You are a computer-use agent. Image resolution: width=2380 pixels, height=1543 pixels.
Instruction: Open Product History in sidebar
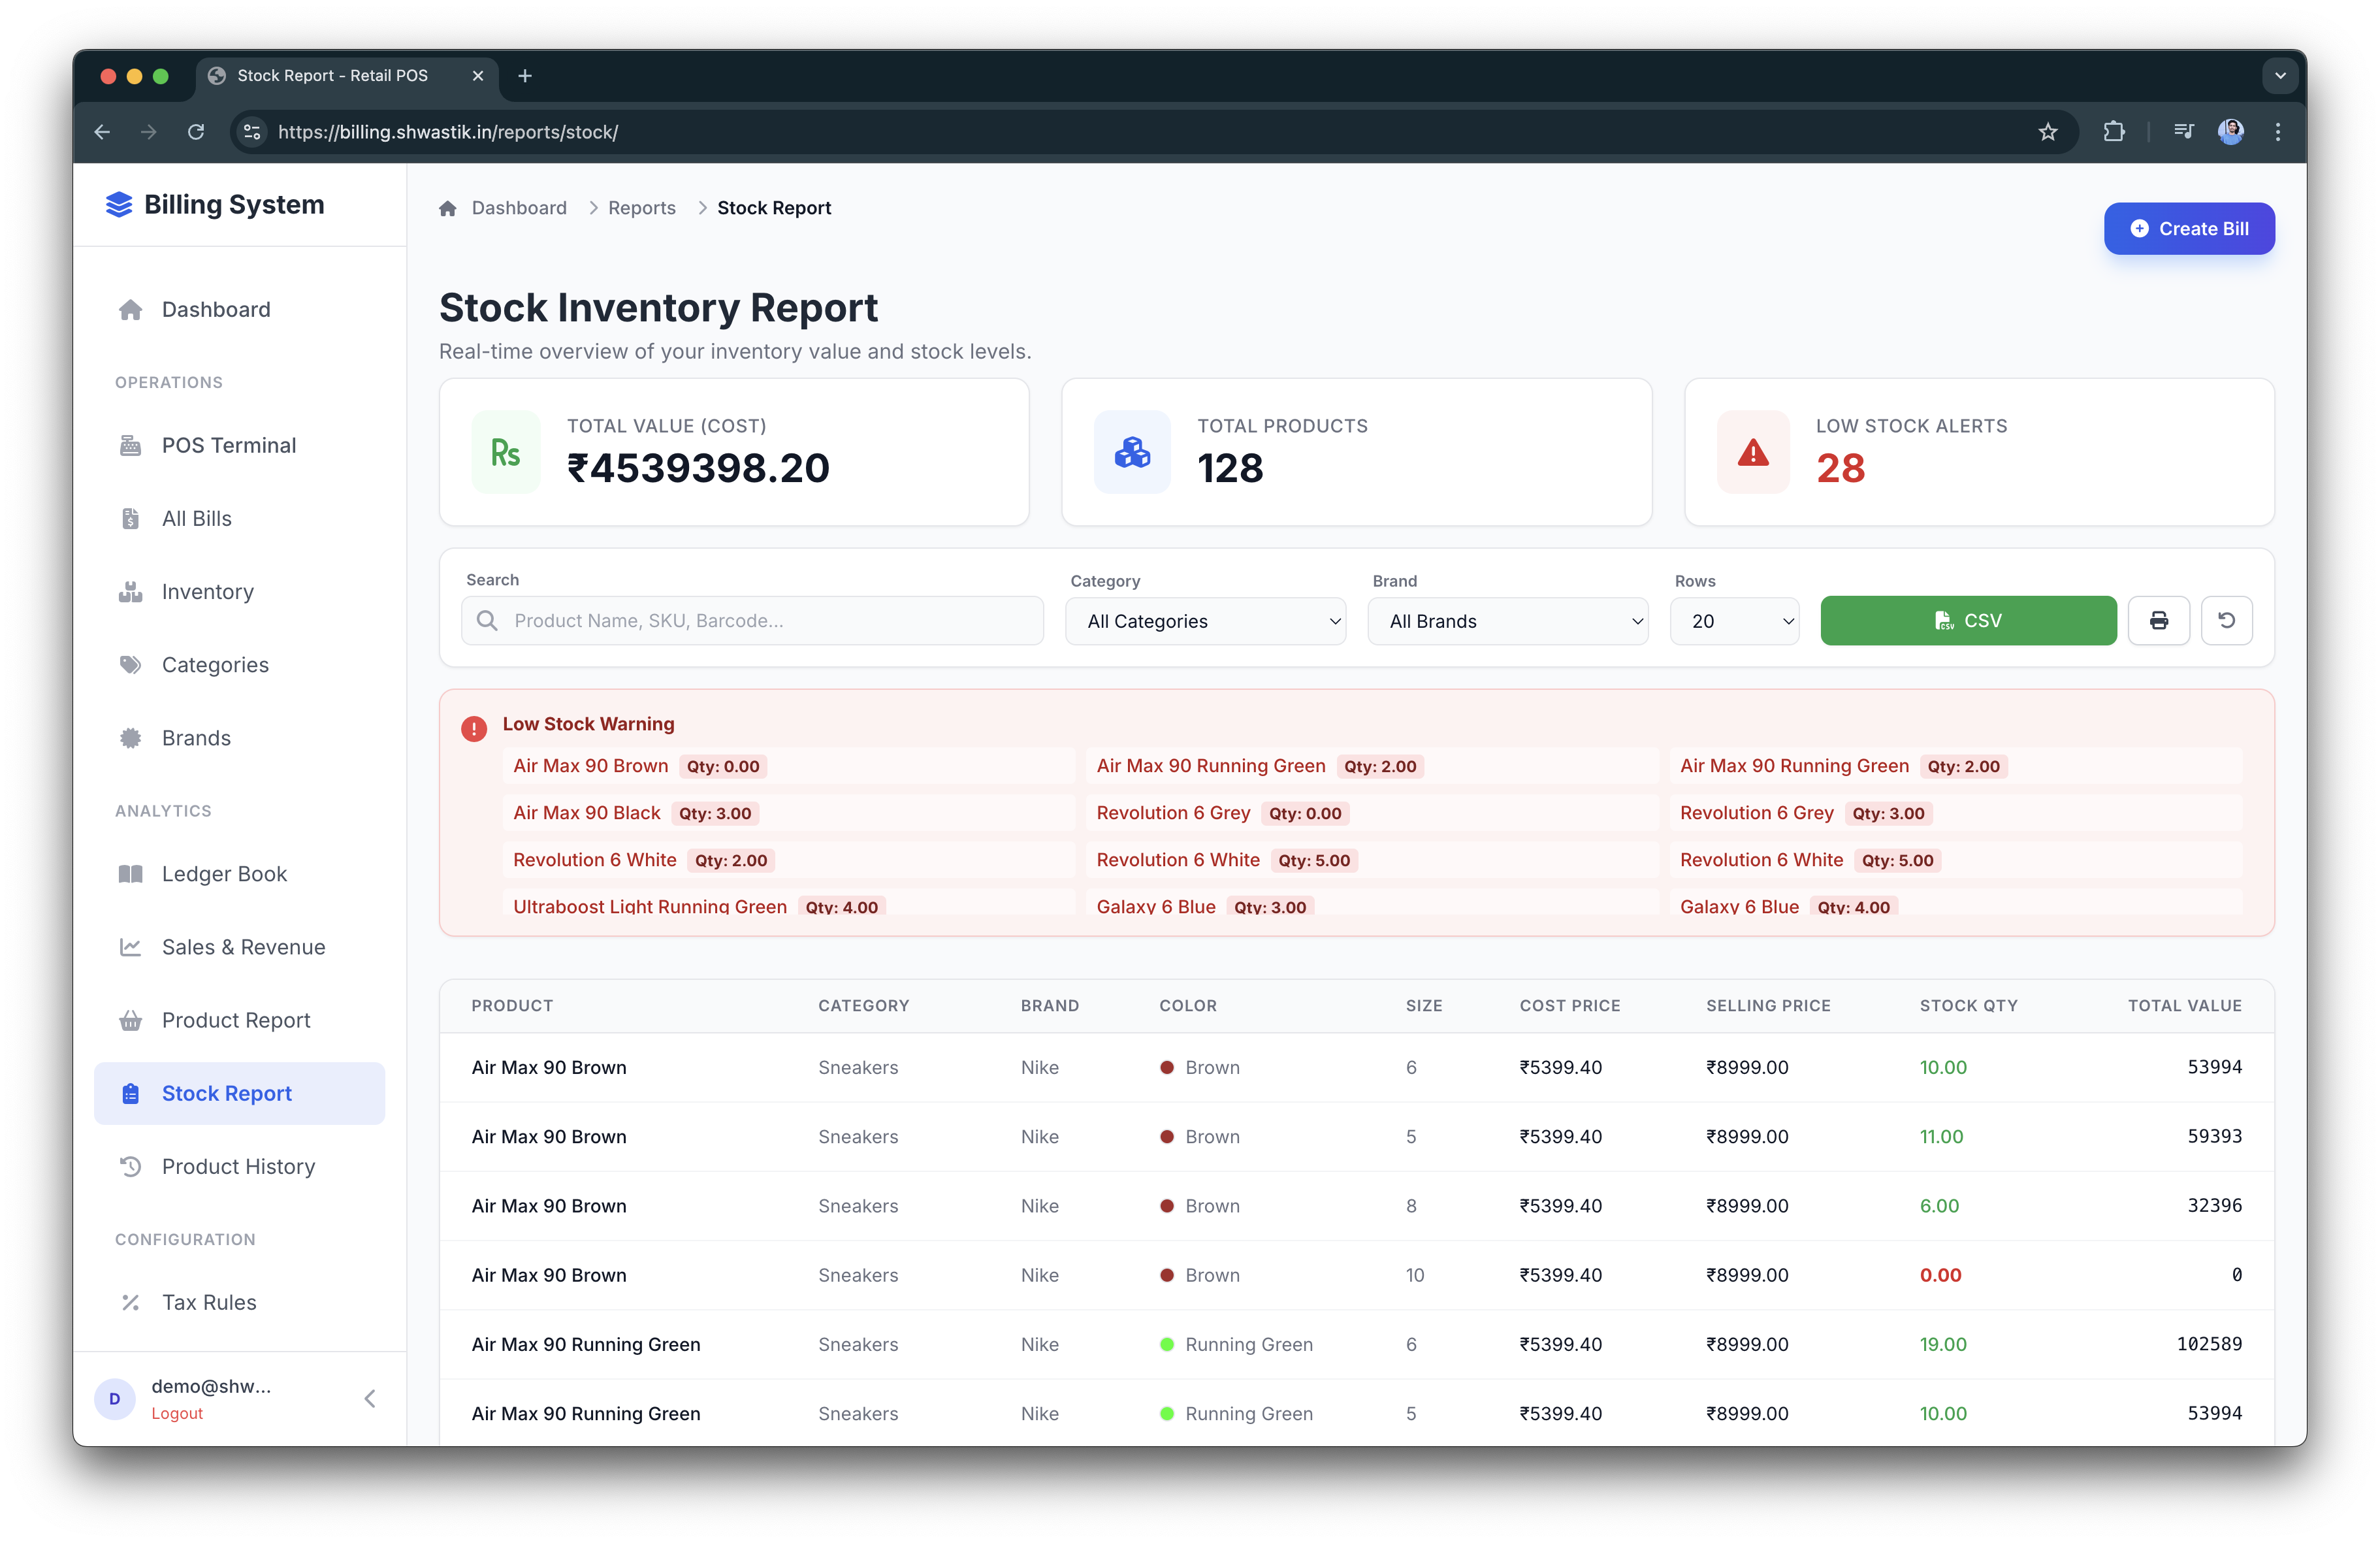pos(238,1166)
